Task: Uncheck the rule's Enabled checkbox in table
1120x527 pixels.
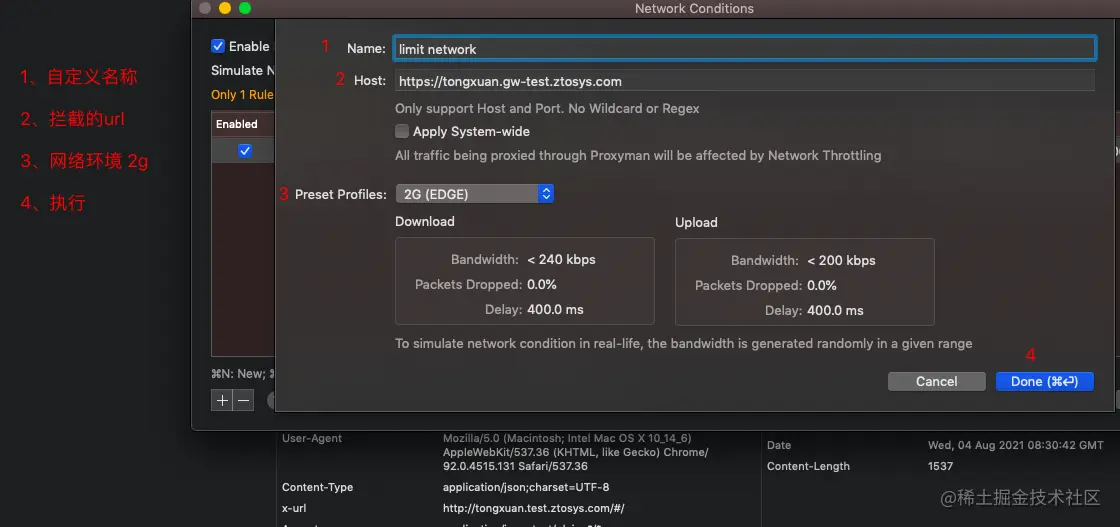Action: pyautogui.click(x=245, y=151)
